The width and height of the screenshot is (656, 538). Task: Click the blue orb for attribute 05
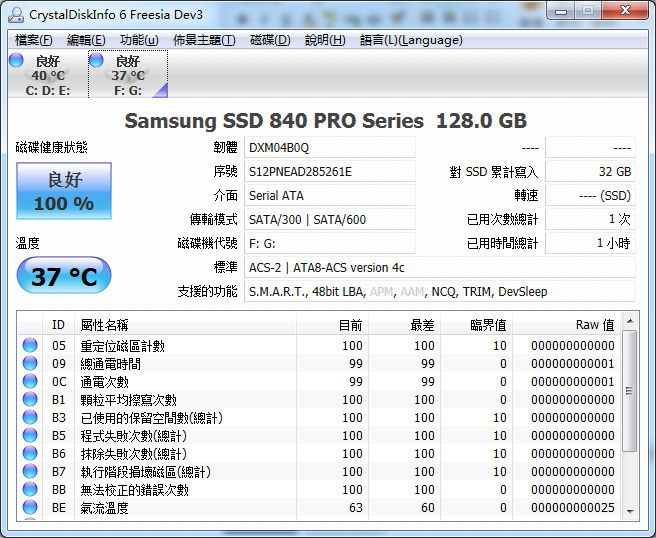pyautogui.click(x=30, y=345)
